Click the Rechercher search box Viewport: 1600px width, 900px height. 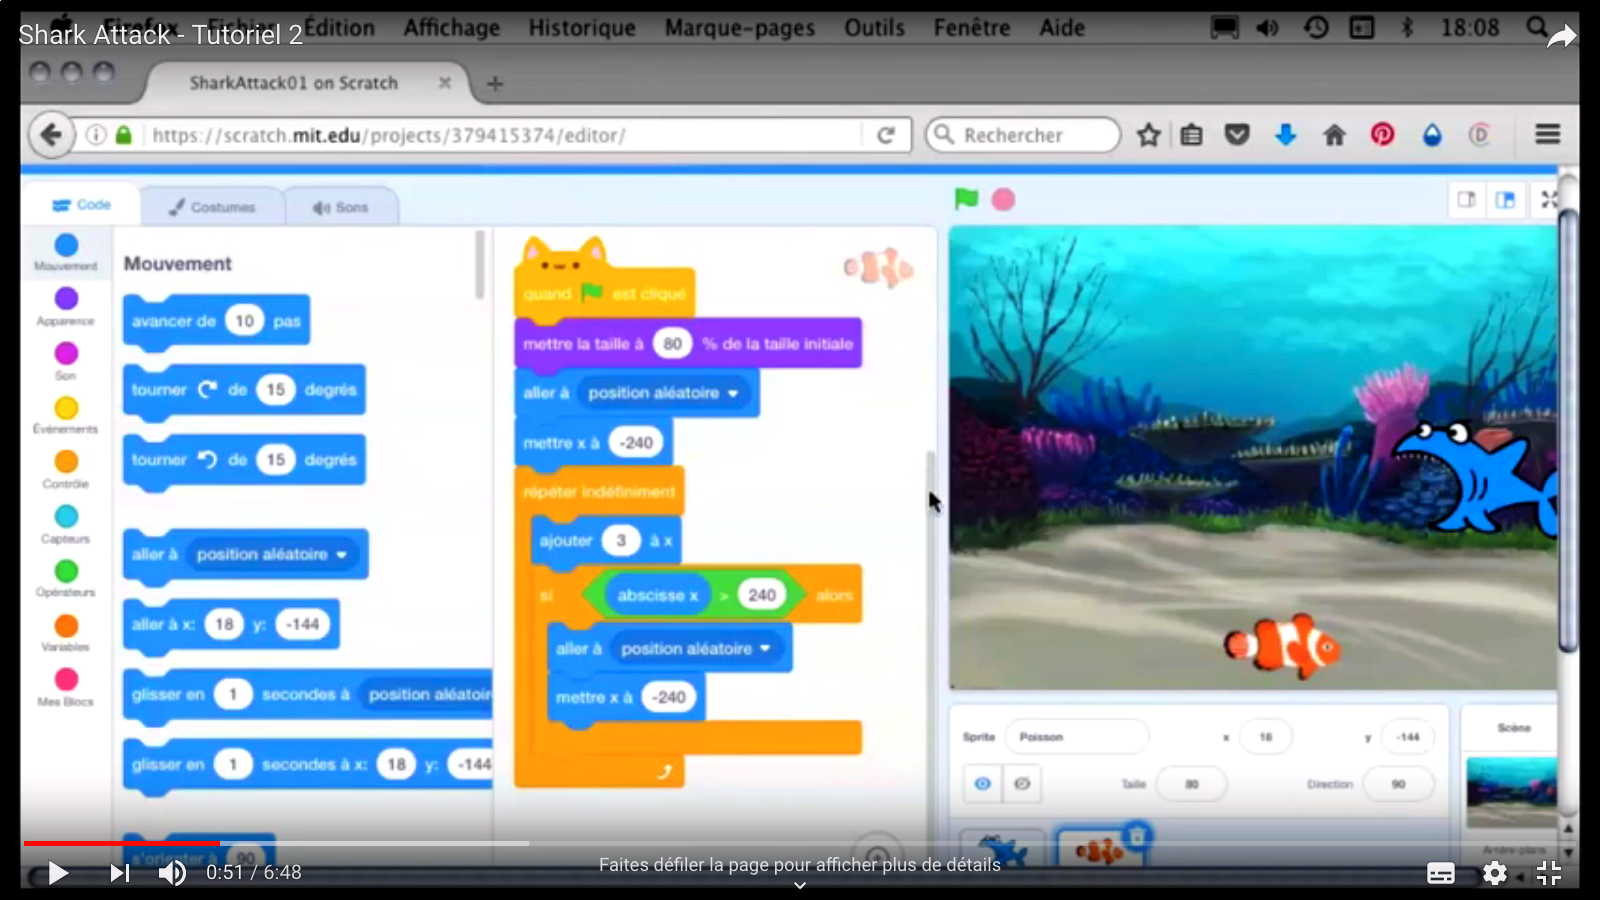tap(1023, 135)
